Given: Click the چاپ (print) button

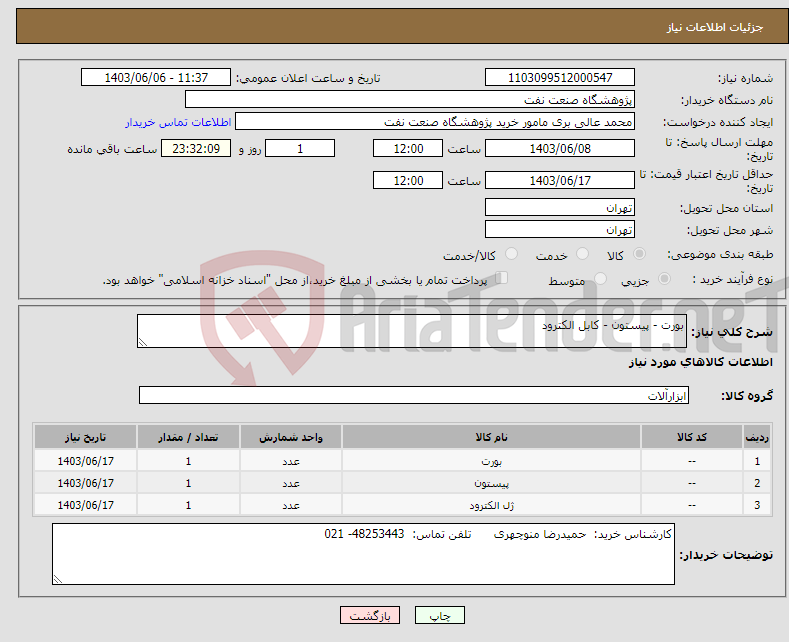Looking at the screenshot, I should point(439,615).
